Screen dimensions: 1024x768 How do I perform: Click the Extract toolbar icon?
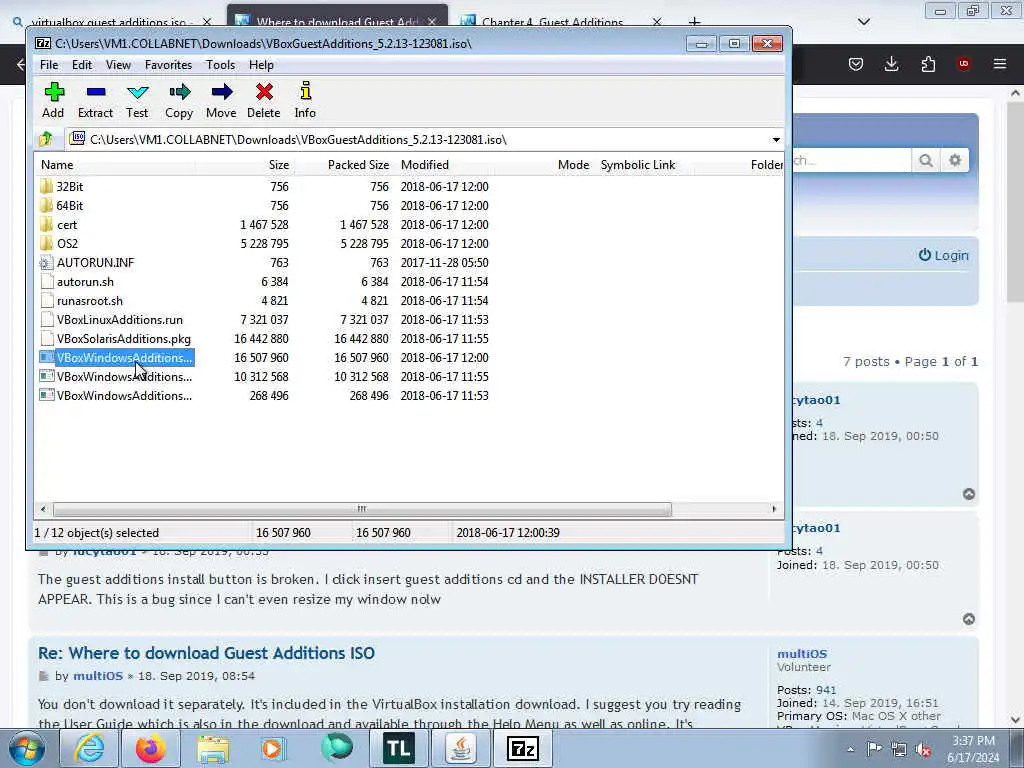[x=95, y=100]
